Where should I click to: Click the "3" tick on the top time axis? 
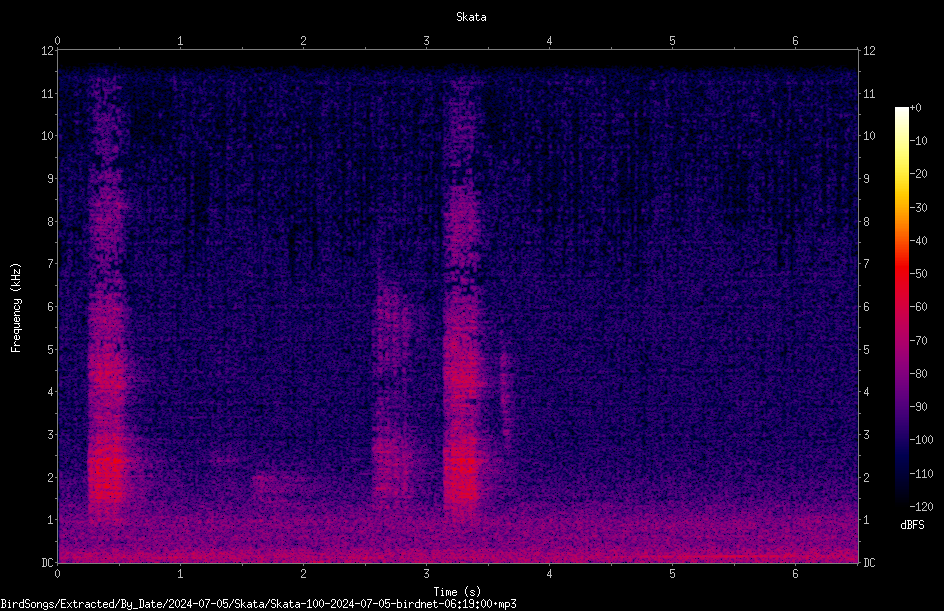[426, 41]
